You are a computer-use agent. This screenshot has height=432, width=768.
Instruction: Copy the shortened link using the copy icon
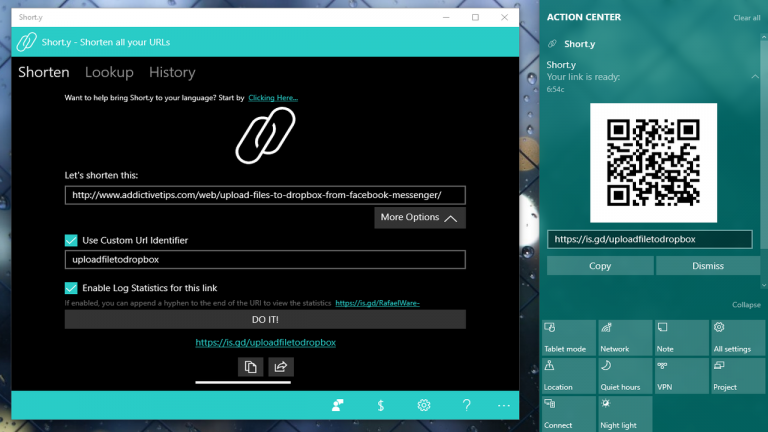pyautogui.click(x=250, y=366)
